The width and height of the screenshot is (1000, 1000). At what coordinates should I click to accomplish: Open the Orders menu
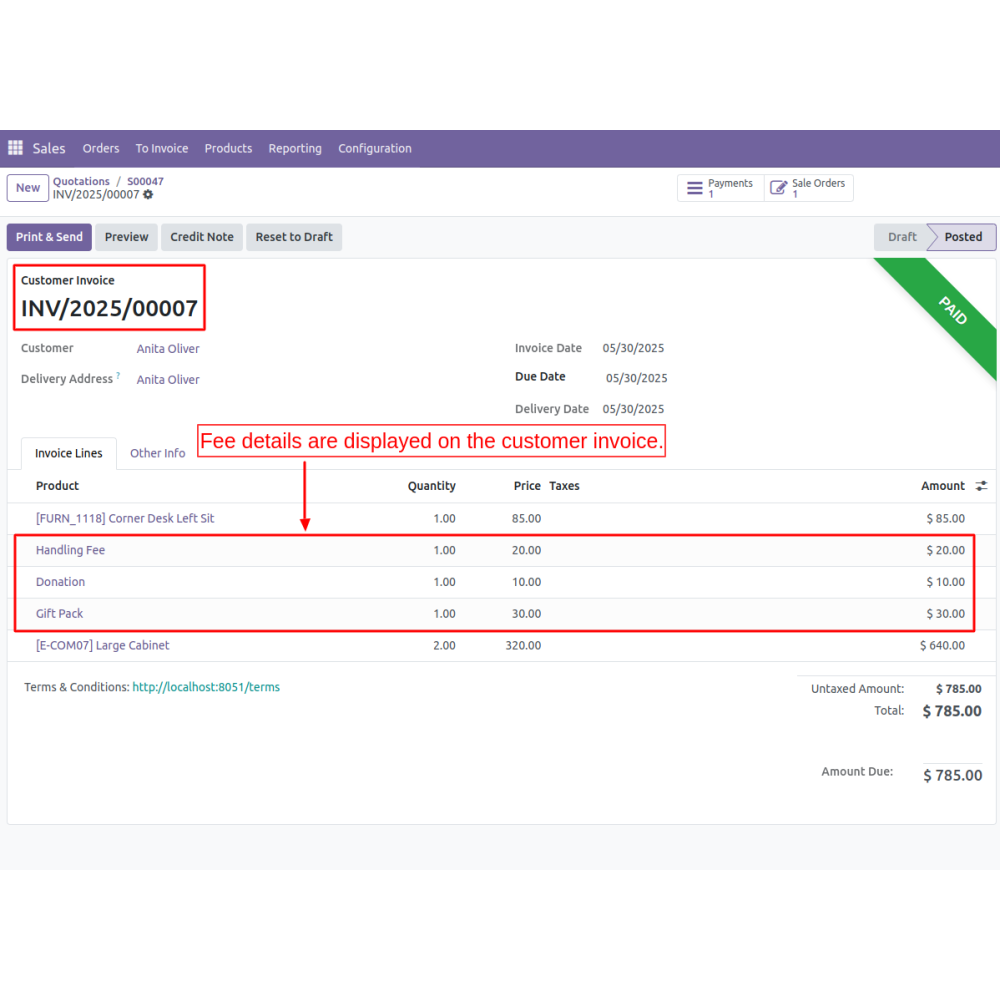[x=101, y=148]
